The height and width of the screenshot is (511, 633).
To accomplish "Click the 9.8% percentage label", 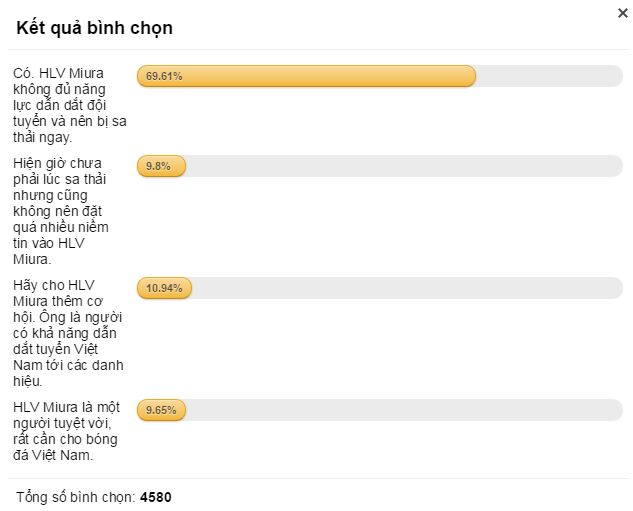I will pyautogui.click(x=158, y=166).
